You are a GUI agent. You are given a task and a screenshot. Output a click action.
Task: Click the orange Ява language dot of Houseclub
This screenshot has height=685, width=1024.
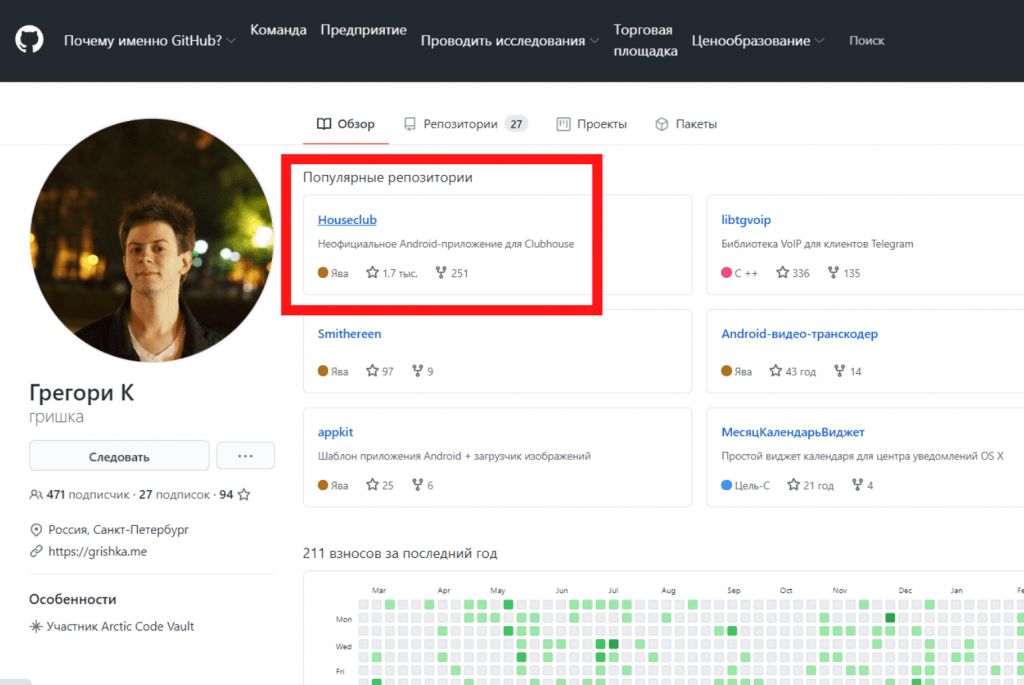click(x=323, y=272)
